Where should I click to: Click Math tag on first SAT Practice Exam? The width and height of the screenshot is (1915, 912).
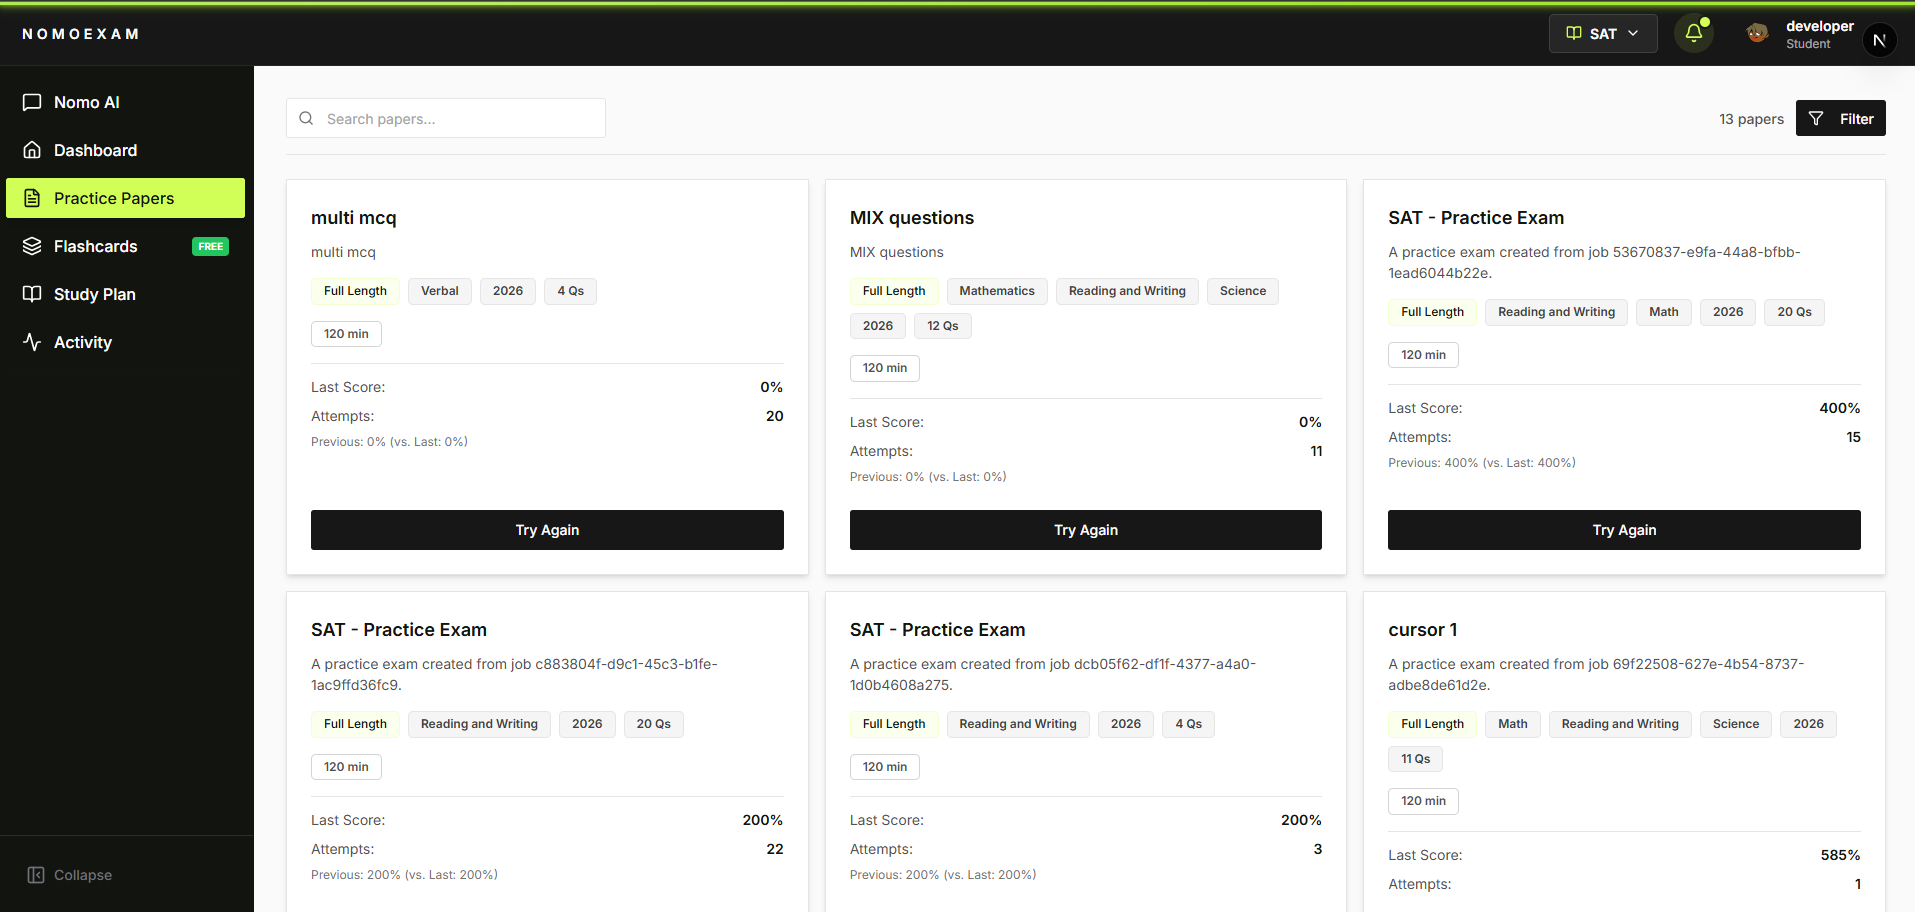click(1664, 312)
